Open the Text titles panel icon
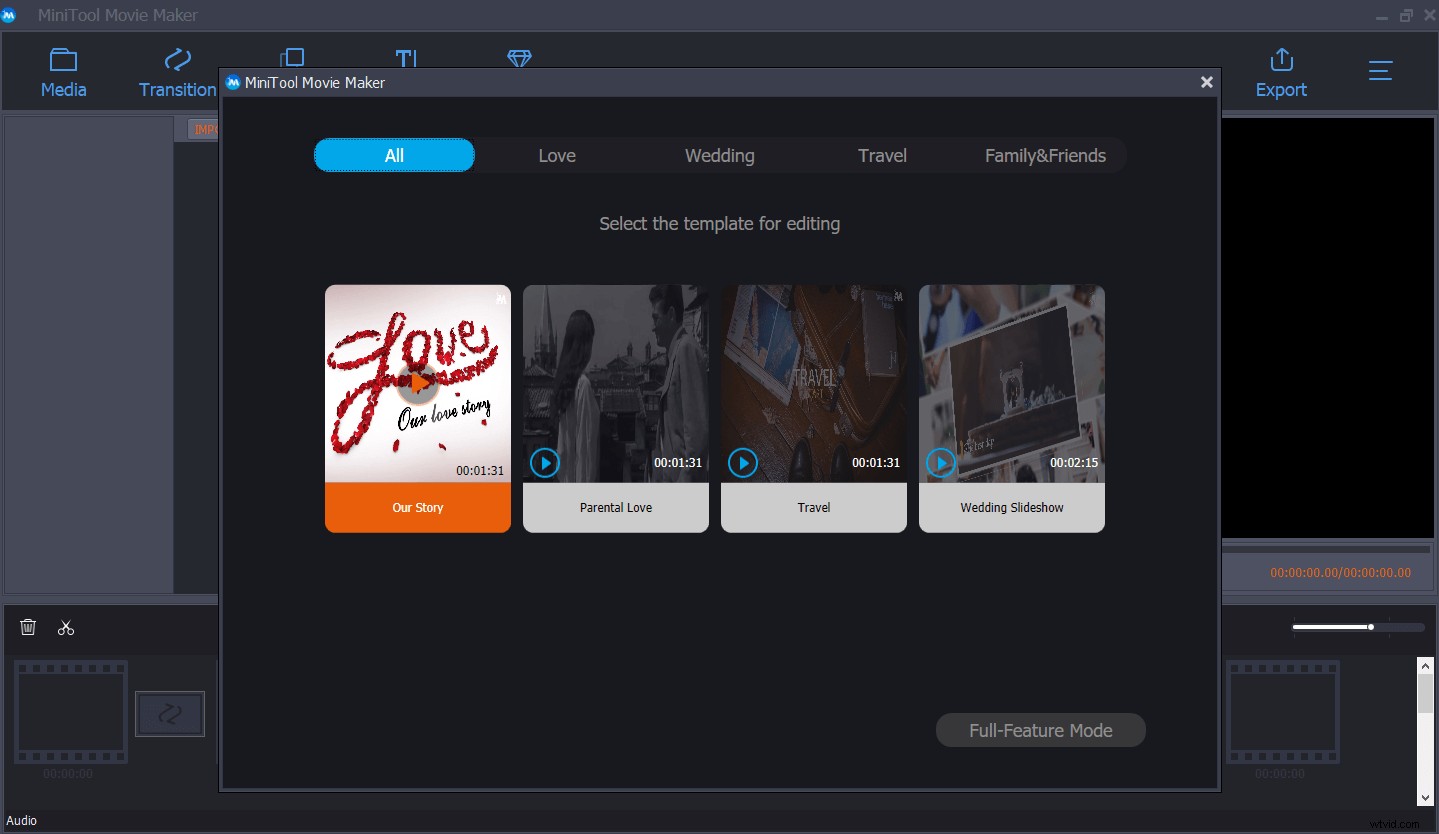The image size is (1439, 834). (x=406, y=60)
